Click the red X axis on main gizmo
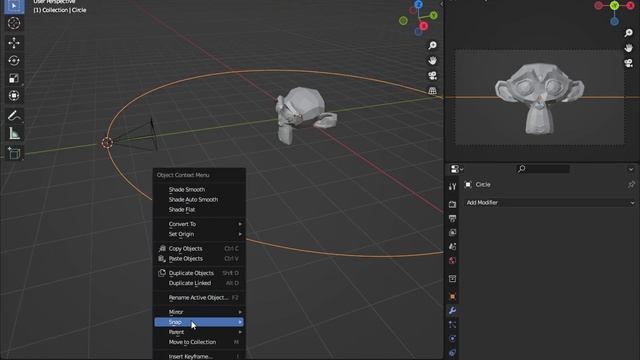 pyautogui.click(x=424, y=26)
